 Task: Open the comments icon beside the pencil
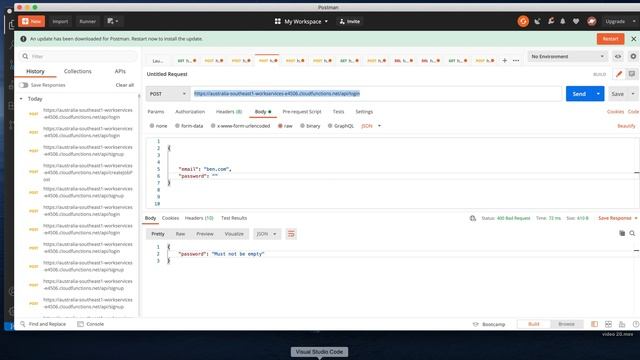coord(631,74)
